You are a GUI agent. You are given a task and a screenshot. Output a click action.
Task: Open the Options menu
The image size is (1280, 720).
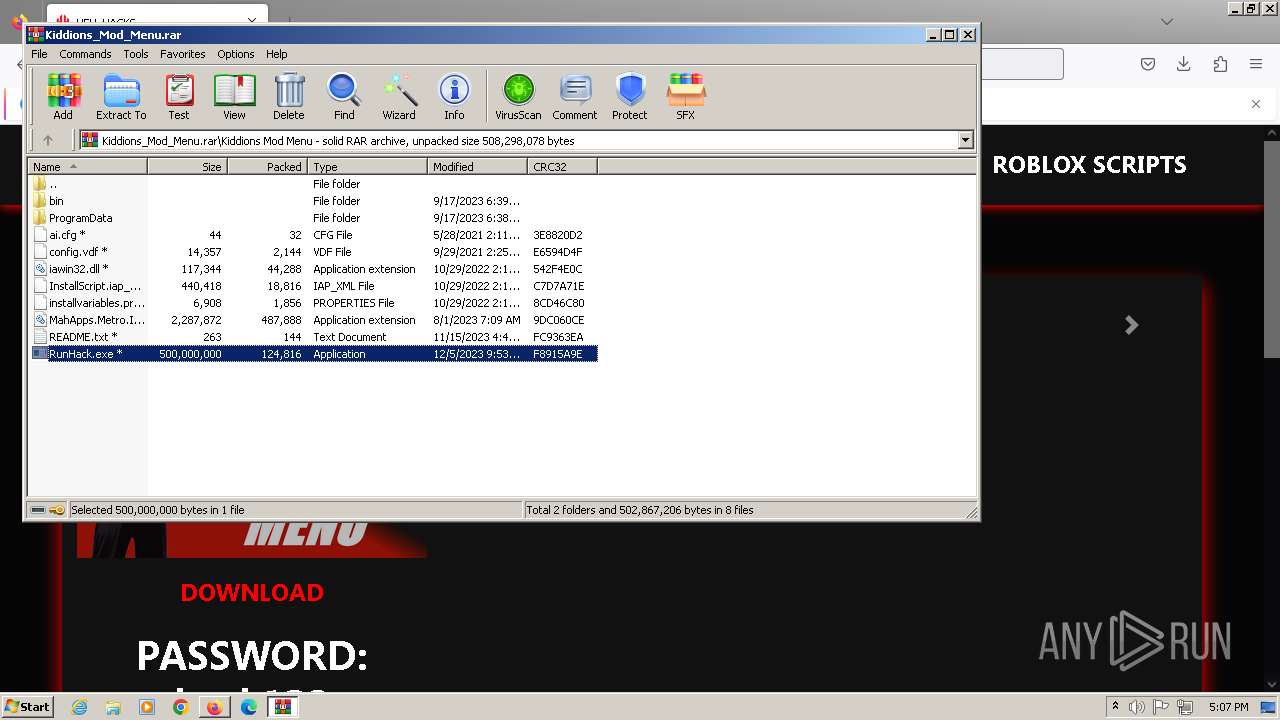coord(236,54)
